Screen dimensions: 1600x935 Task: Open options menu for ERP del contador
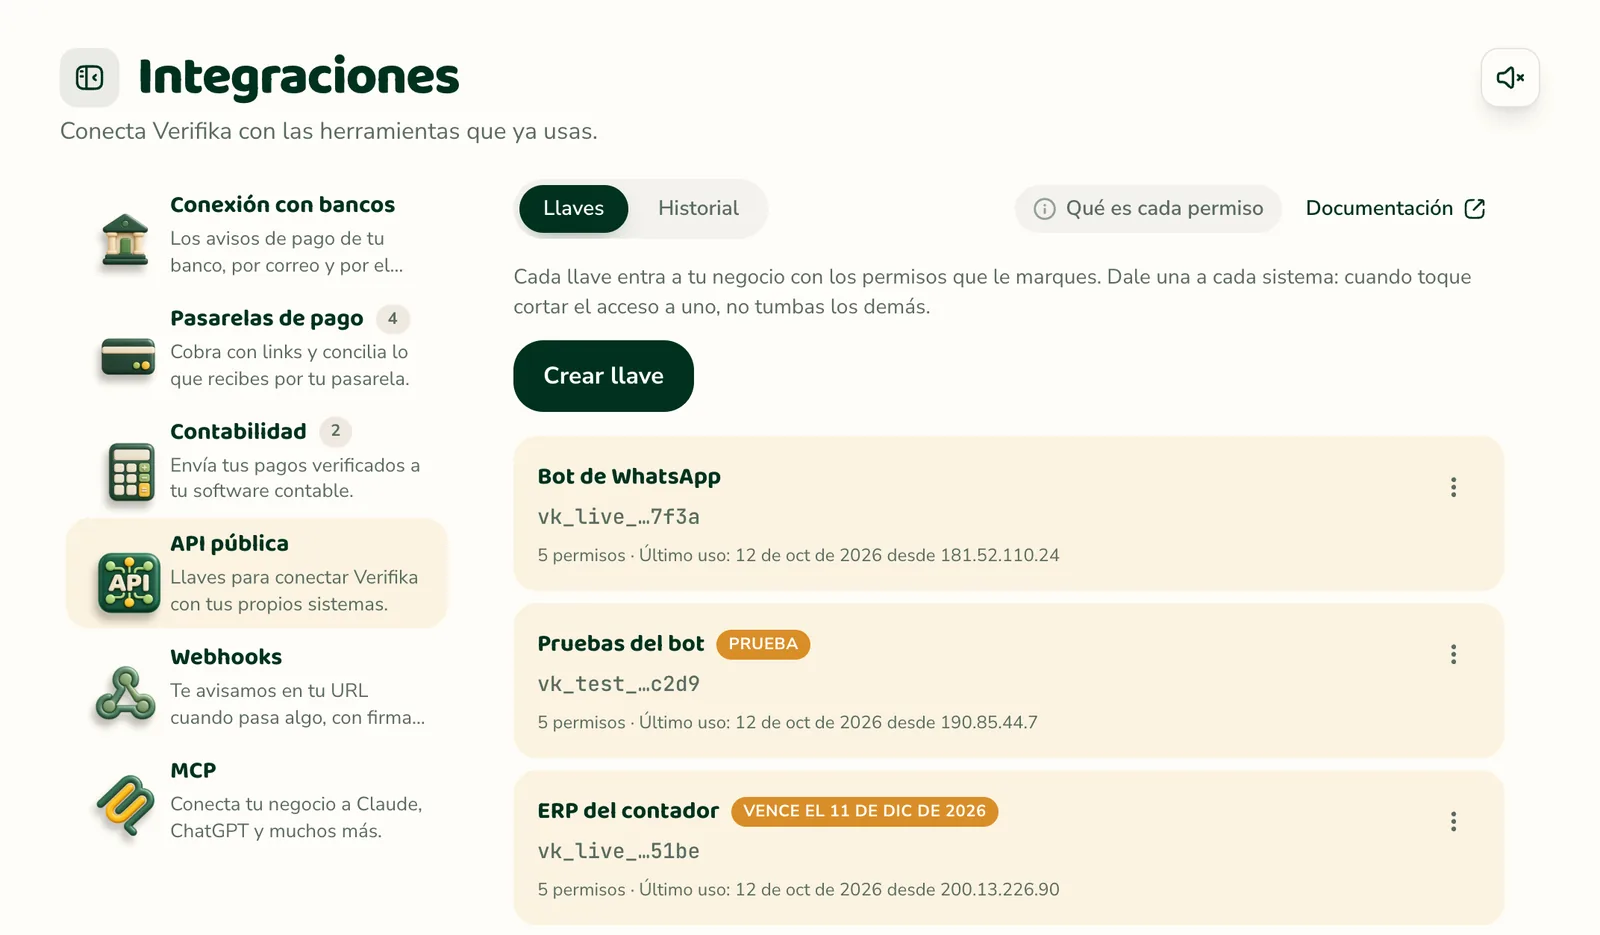pyautogui.click(x=1453, y=821)
